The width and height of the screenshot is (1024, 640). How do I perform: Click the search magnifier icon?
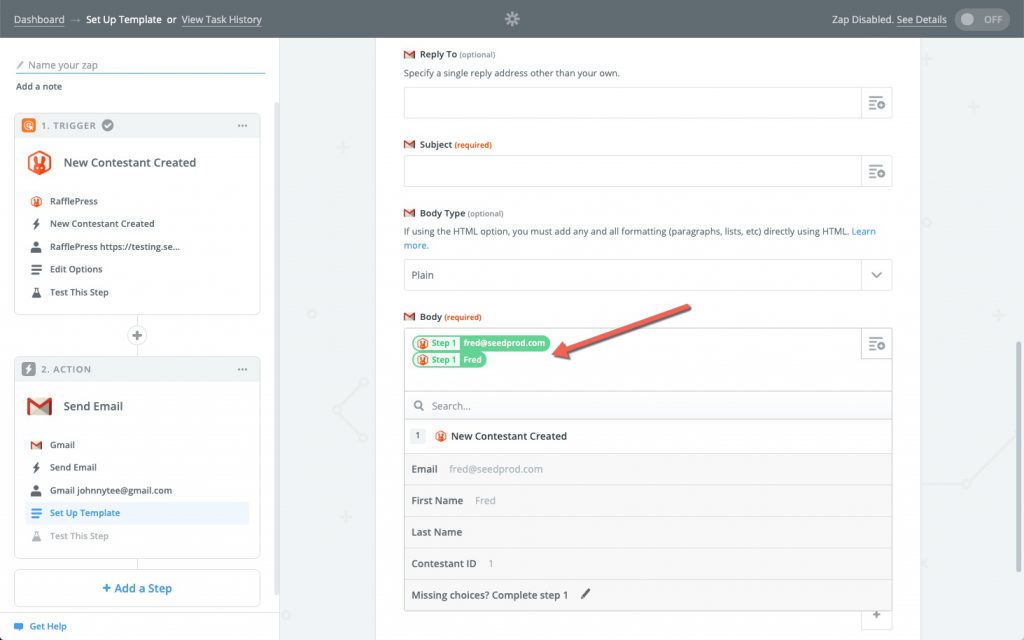coord(419,406)
